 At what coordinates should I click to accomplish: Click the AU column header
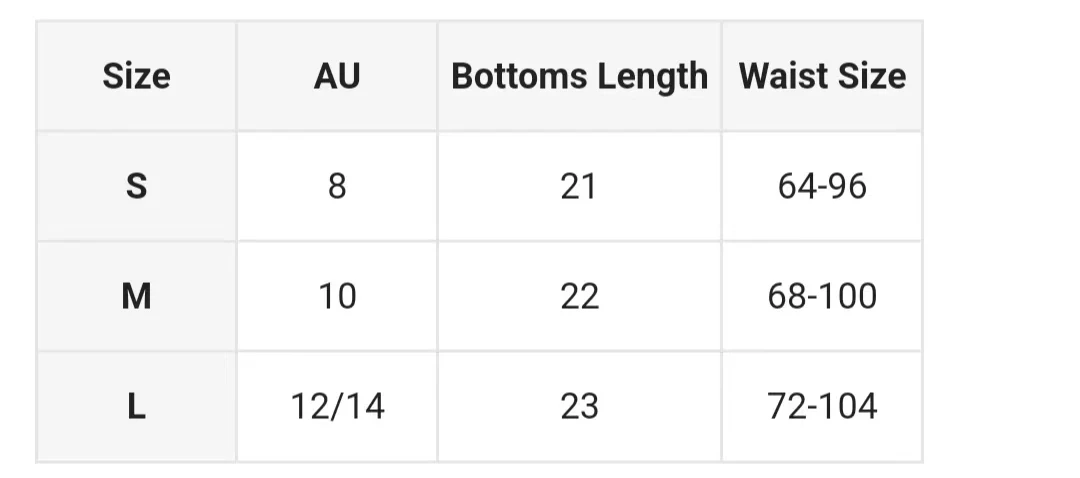[x=337, y=76]
